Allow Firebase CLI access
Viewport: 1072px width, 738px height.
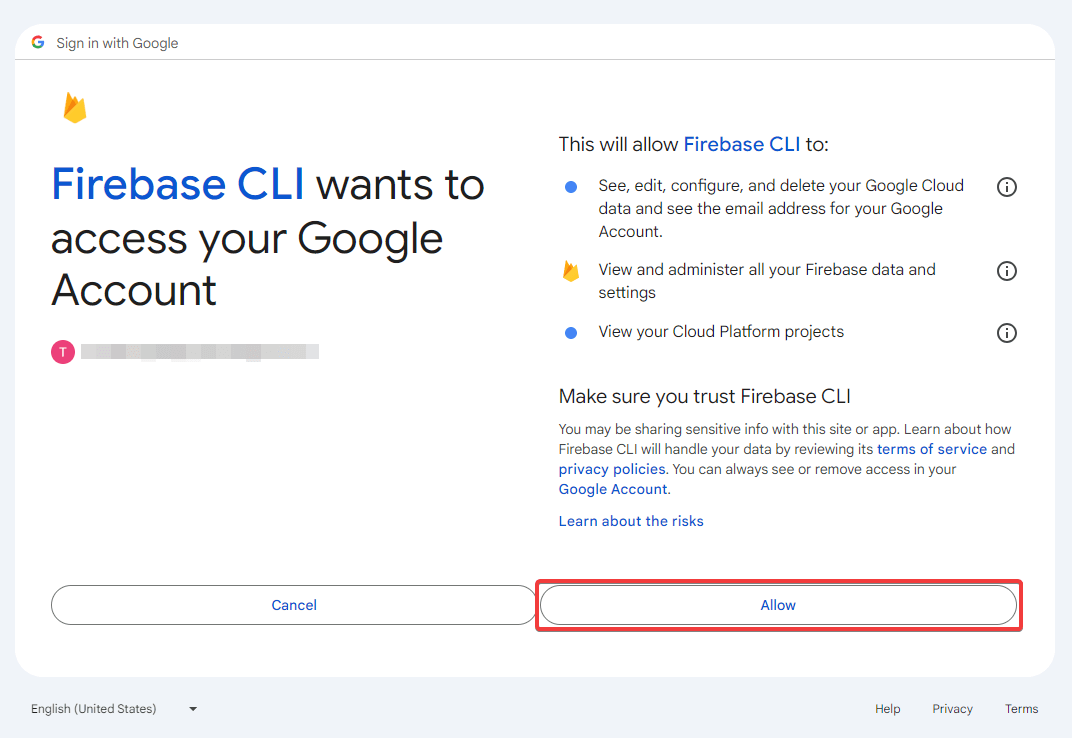point(778,605)
